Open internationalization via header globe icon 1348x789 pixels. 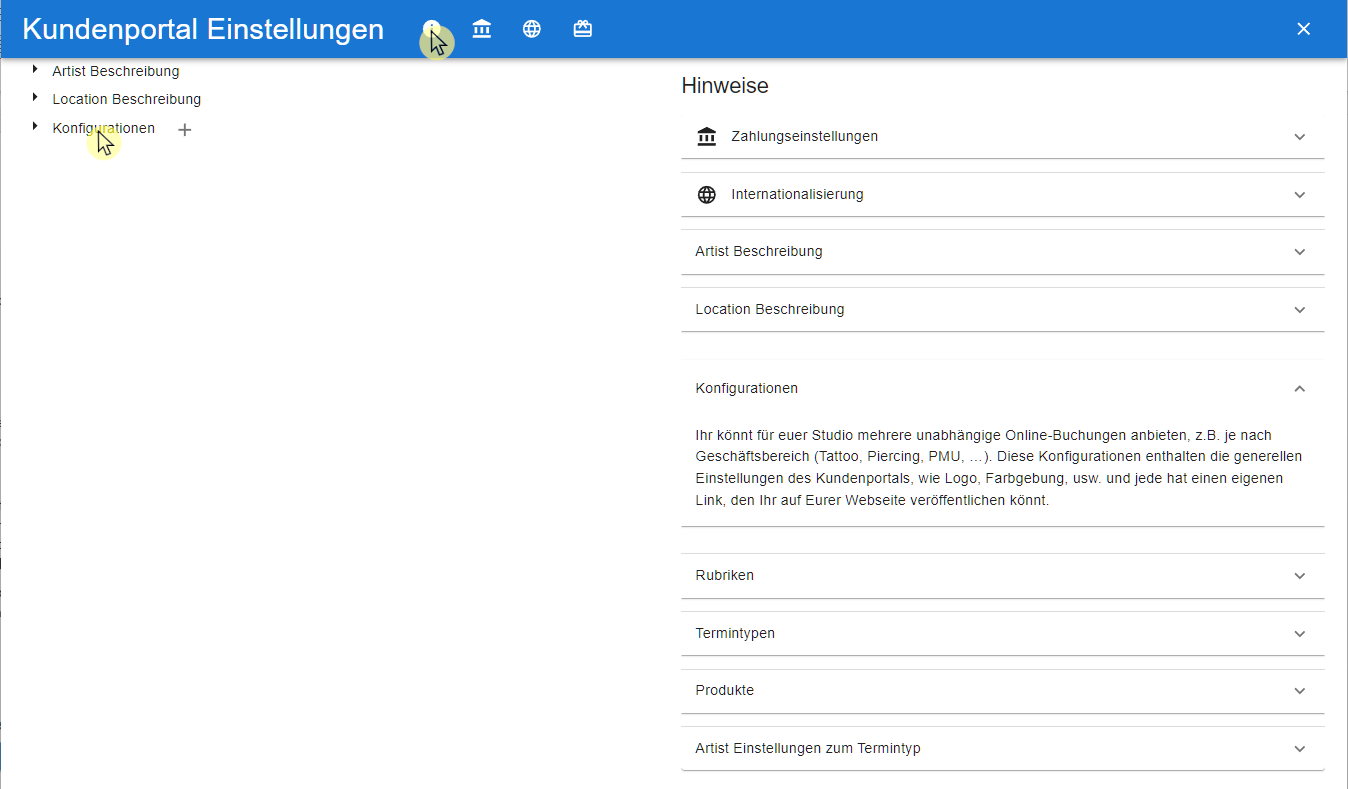click(532, 29)
